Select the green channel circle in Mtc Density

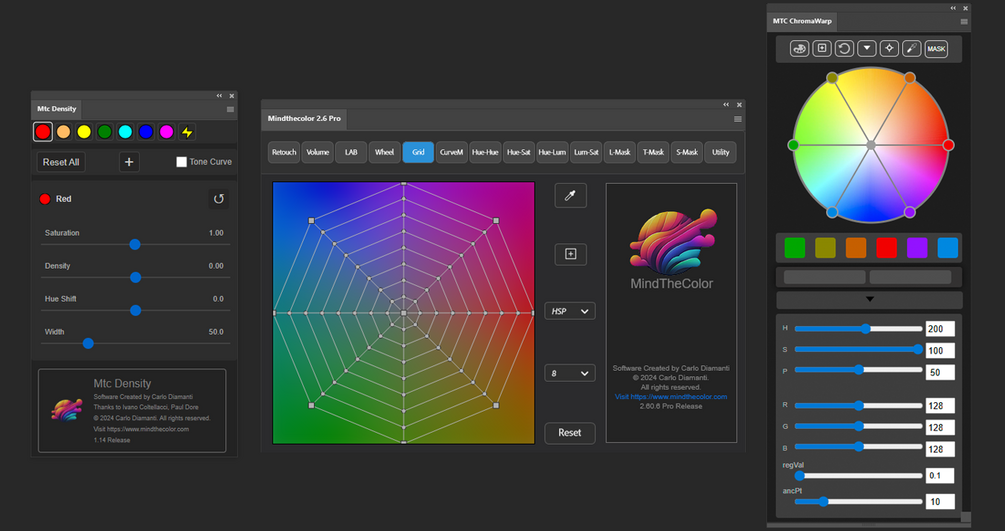[104, 132]
